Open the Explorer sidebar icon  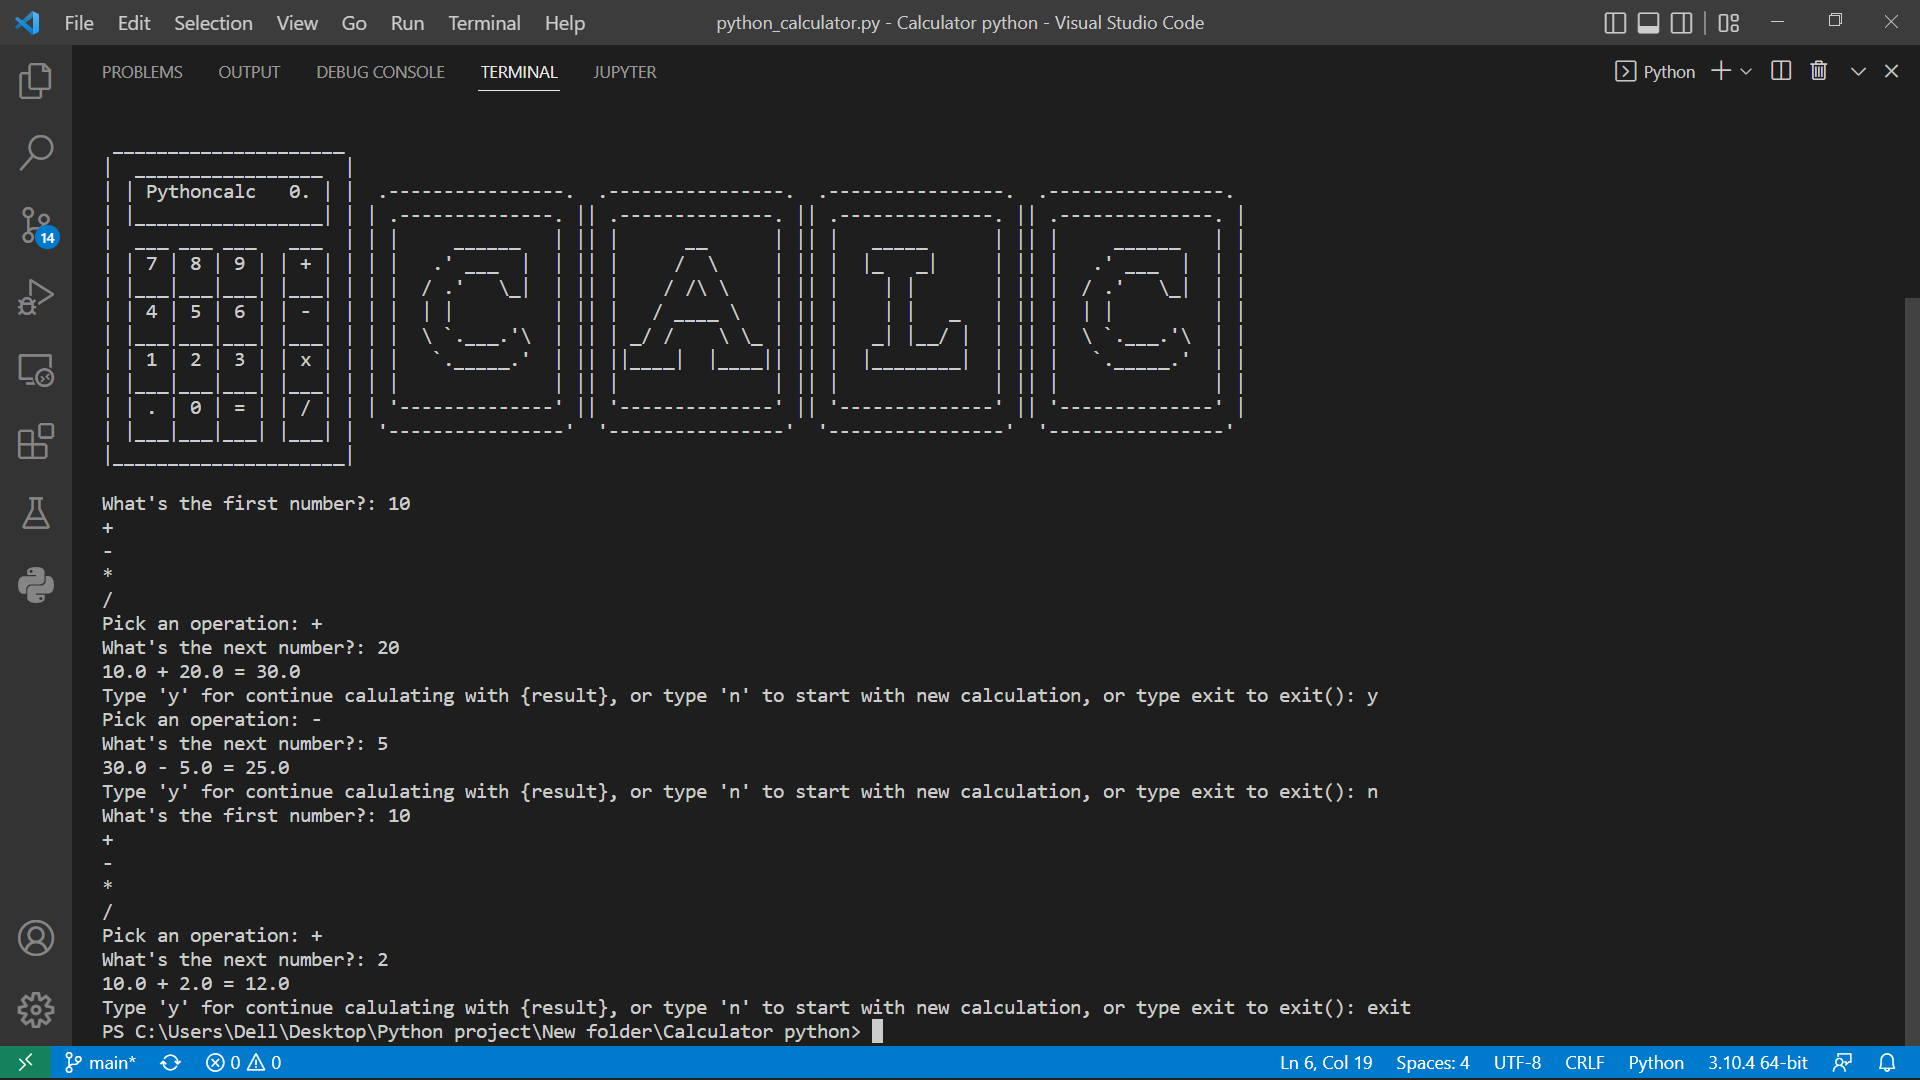[36, 81]
